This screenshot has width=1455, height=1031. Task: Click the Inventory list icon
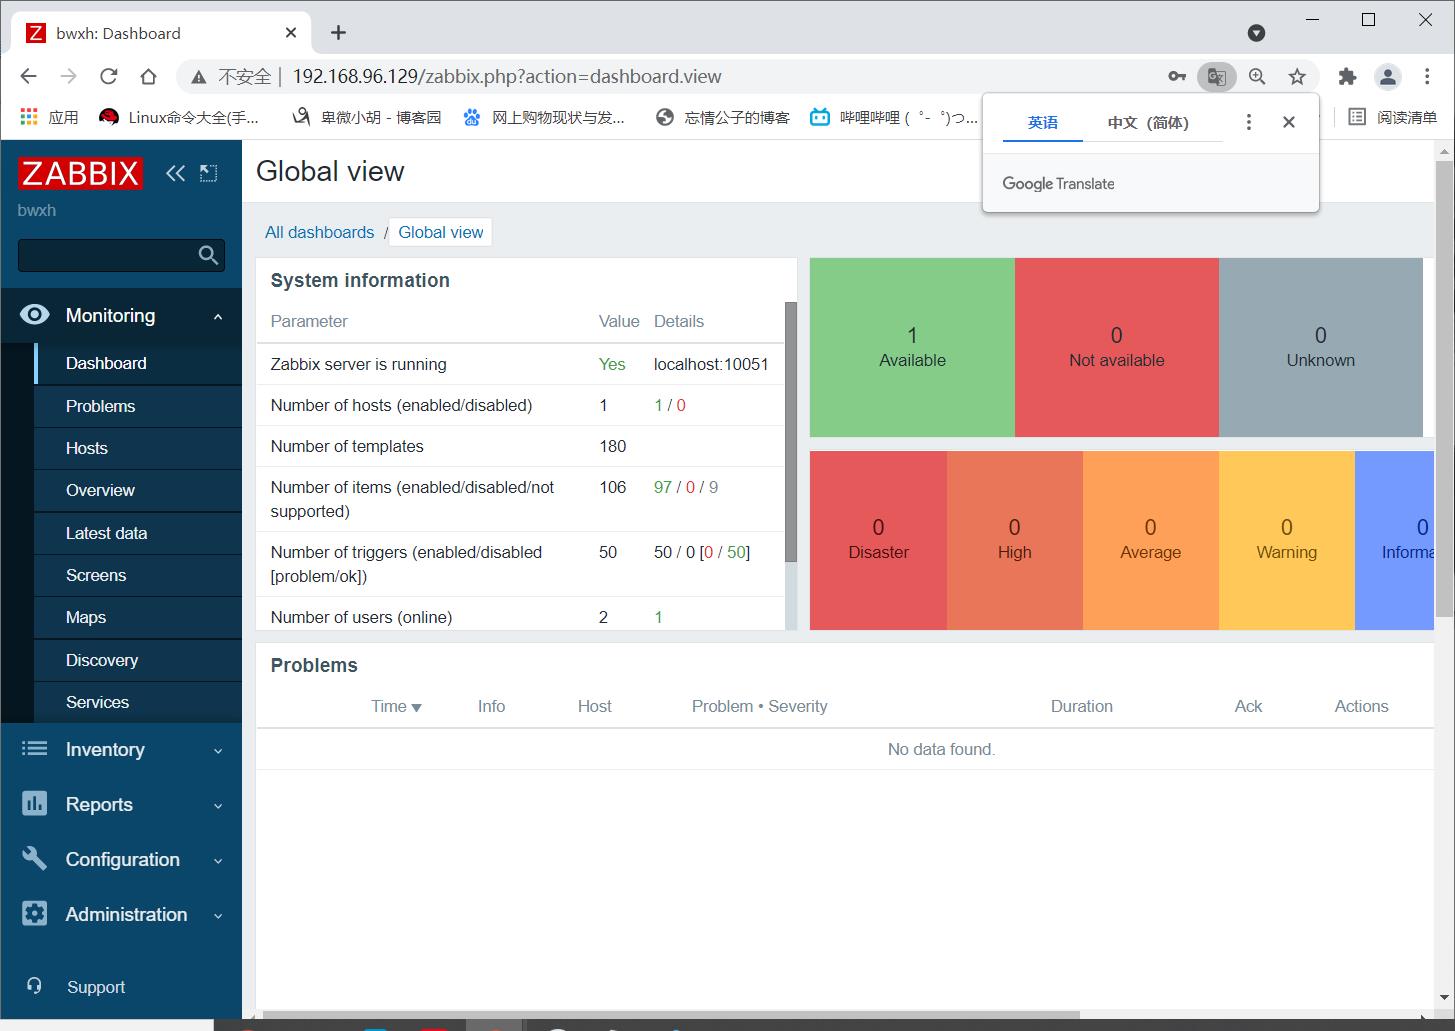pyautogui.click(x=34, y=749)
